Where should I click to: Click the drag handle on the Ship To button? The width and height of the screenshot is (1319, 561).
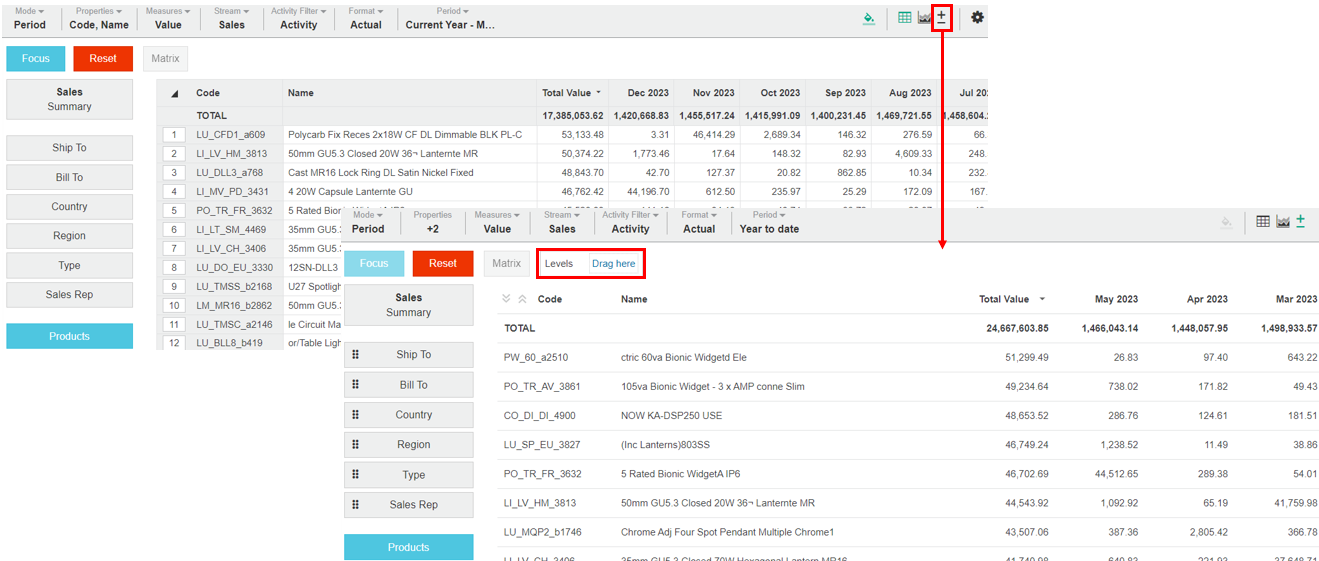355,355
